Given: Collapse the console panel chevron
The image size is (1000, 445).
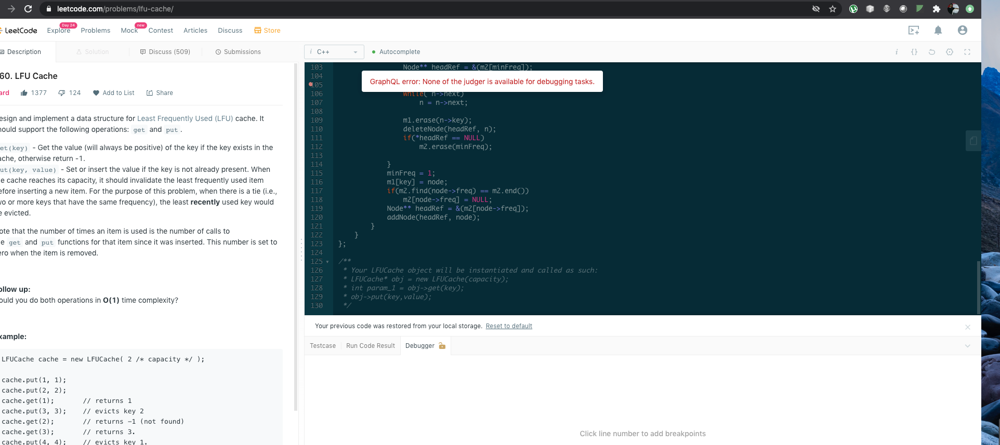Looking at the screenshot, I should click(x=967, y=346).
